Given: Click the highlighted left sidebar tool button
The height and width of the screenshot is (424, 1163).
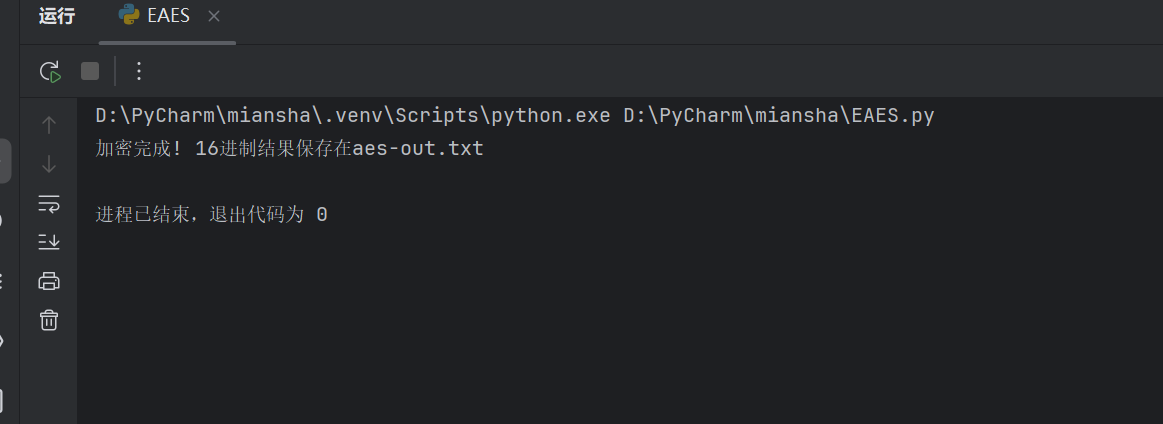Looking at the screenshot, I should (x=5, y=162).
